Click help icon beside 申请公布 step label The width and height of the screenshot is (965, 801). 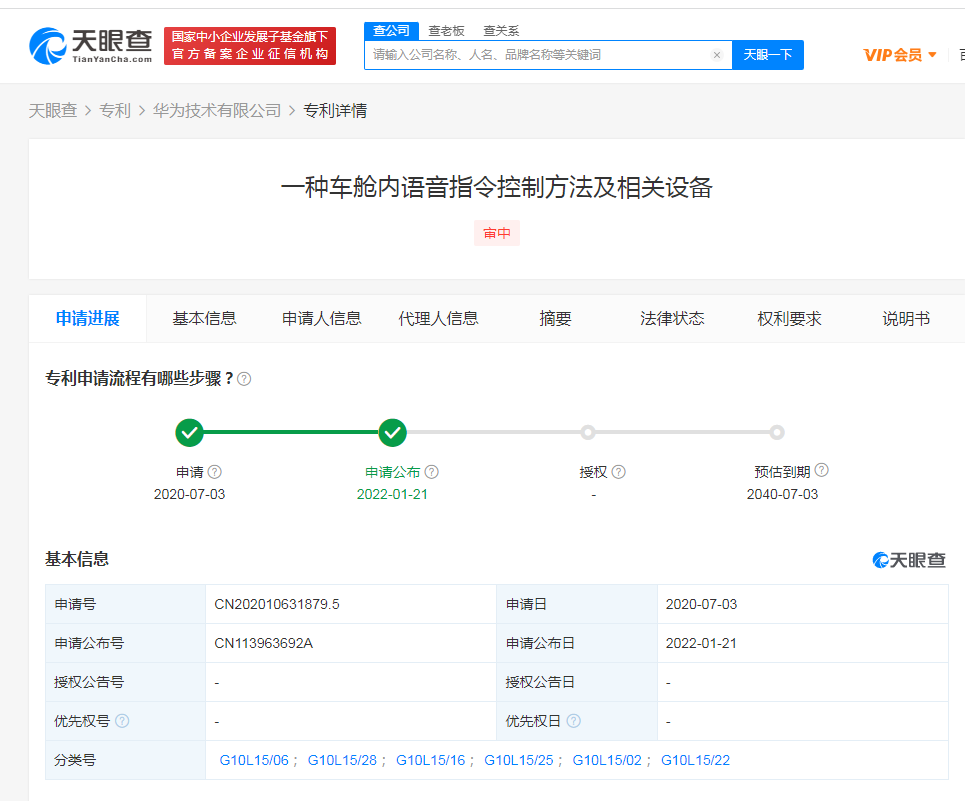point(432,472)
